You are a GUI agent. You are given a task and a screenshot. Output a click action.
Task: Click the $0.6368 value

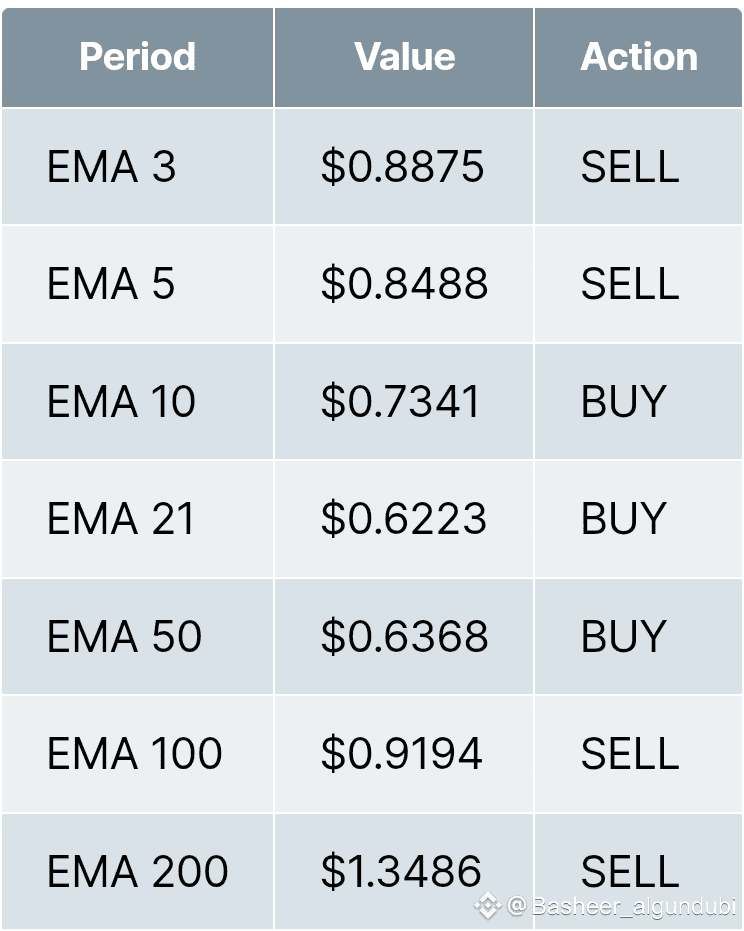[404, 637]
